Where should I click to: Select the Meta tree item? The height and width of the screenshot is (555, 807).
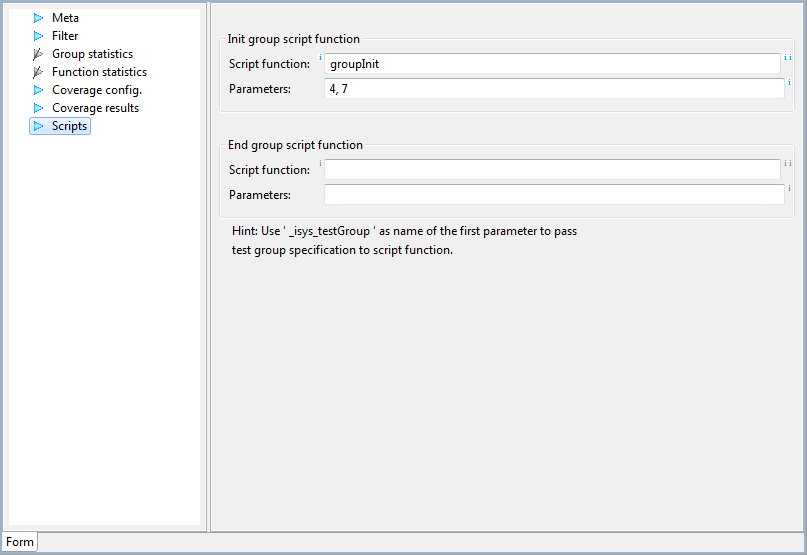click(x=65, y=18)
